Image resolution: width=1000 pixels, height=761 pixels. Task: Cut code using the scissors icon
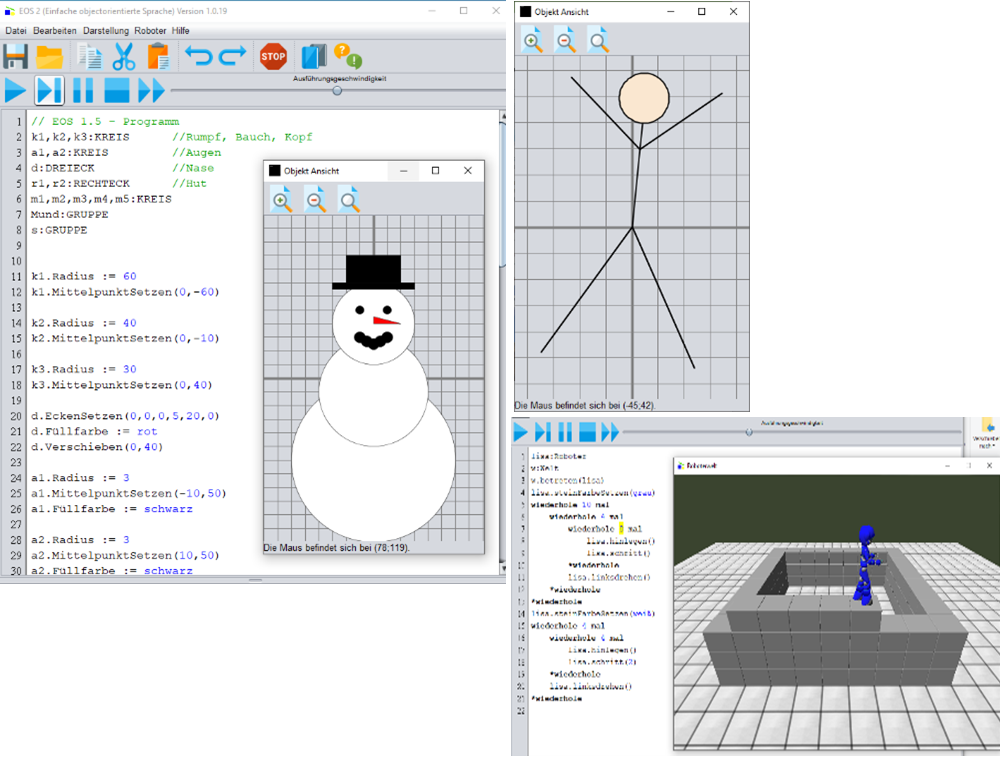124,57
